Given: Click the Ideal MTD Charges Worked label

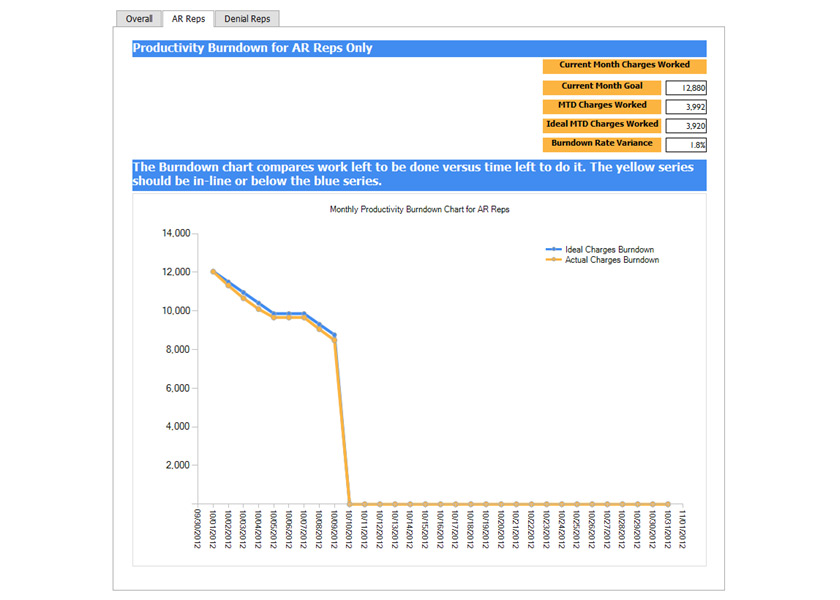Looking at the screenshot, I should click(602, 125).
